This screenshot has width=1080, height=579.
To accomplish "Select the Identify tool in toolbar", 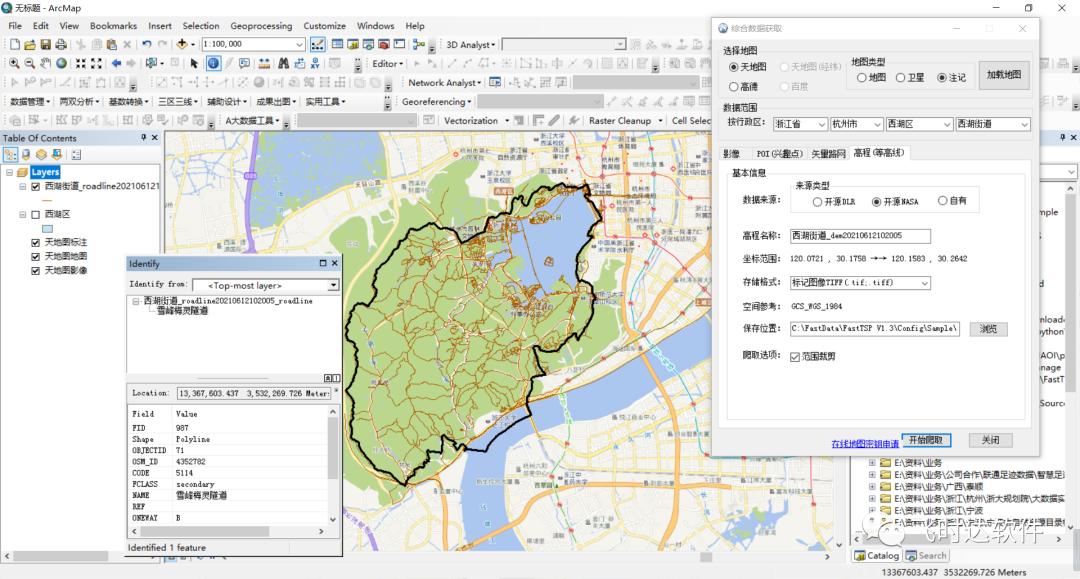I will tap(213, 63).
